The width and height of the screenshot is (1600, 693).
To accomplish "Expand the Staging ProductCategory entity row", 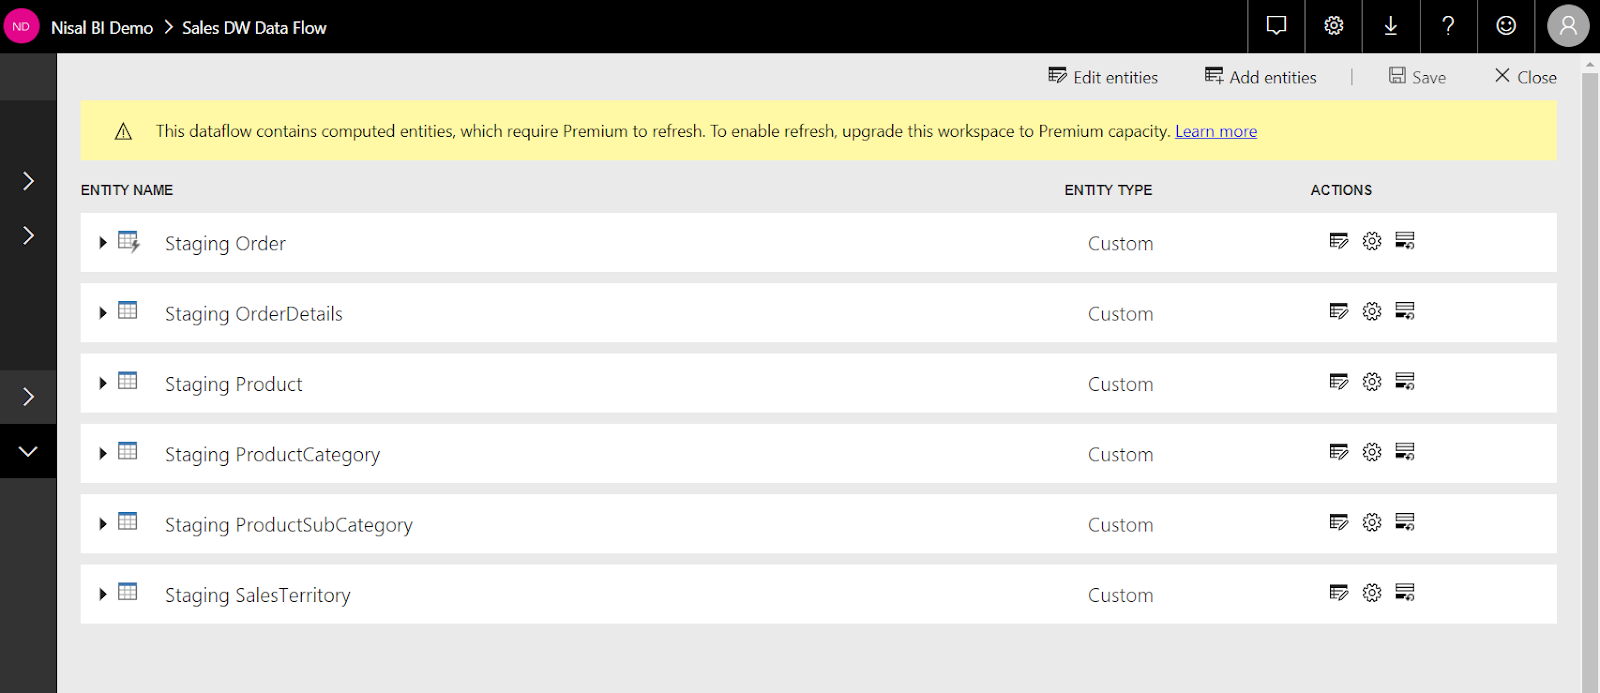I will pos(103,454).
